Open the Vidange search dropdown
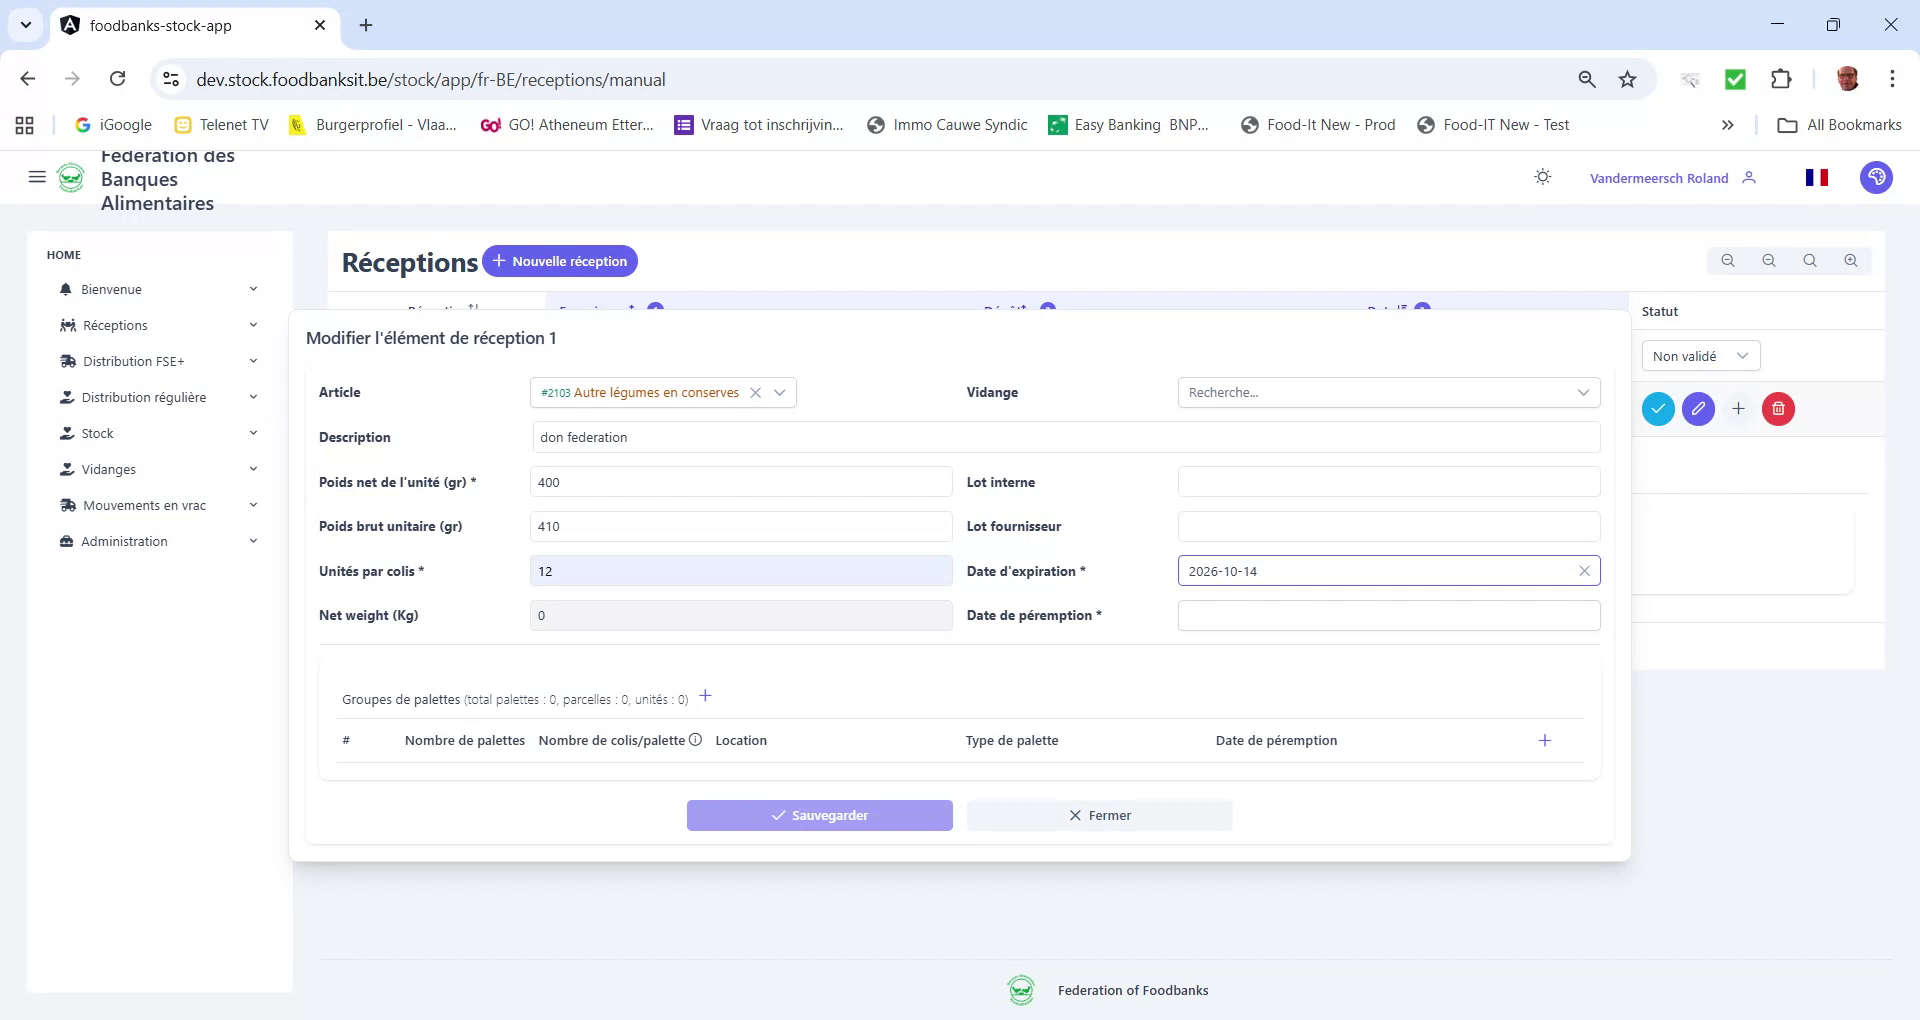The width and height of the screenshot is (1920, 1020). pos(1583,392)
